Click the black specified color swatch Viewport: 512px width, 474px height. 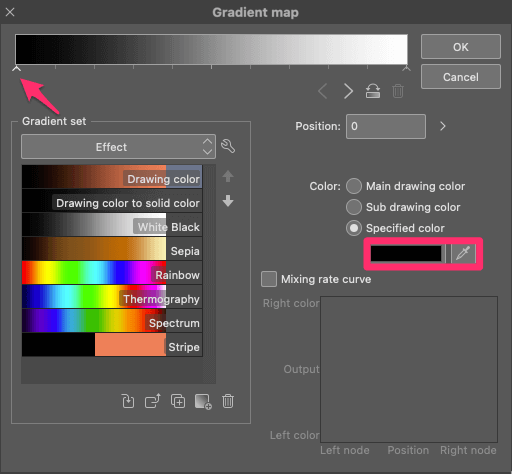tap(406, 253)
